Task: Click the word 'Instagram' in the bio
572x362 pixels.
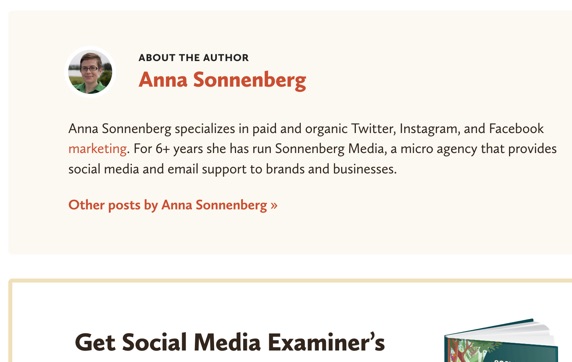Action: (x=429, y=129)
